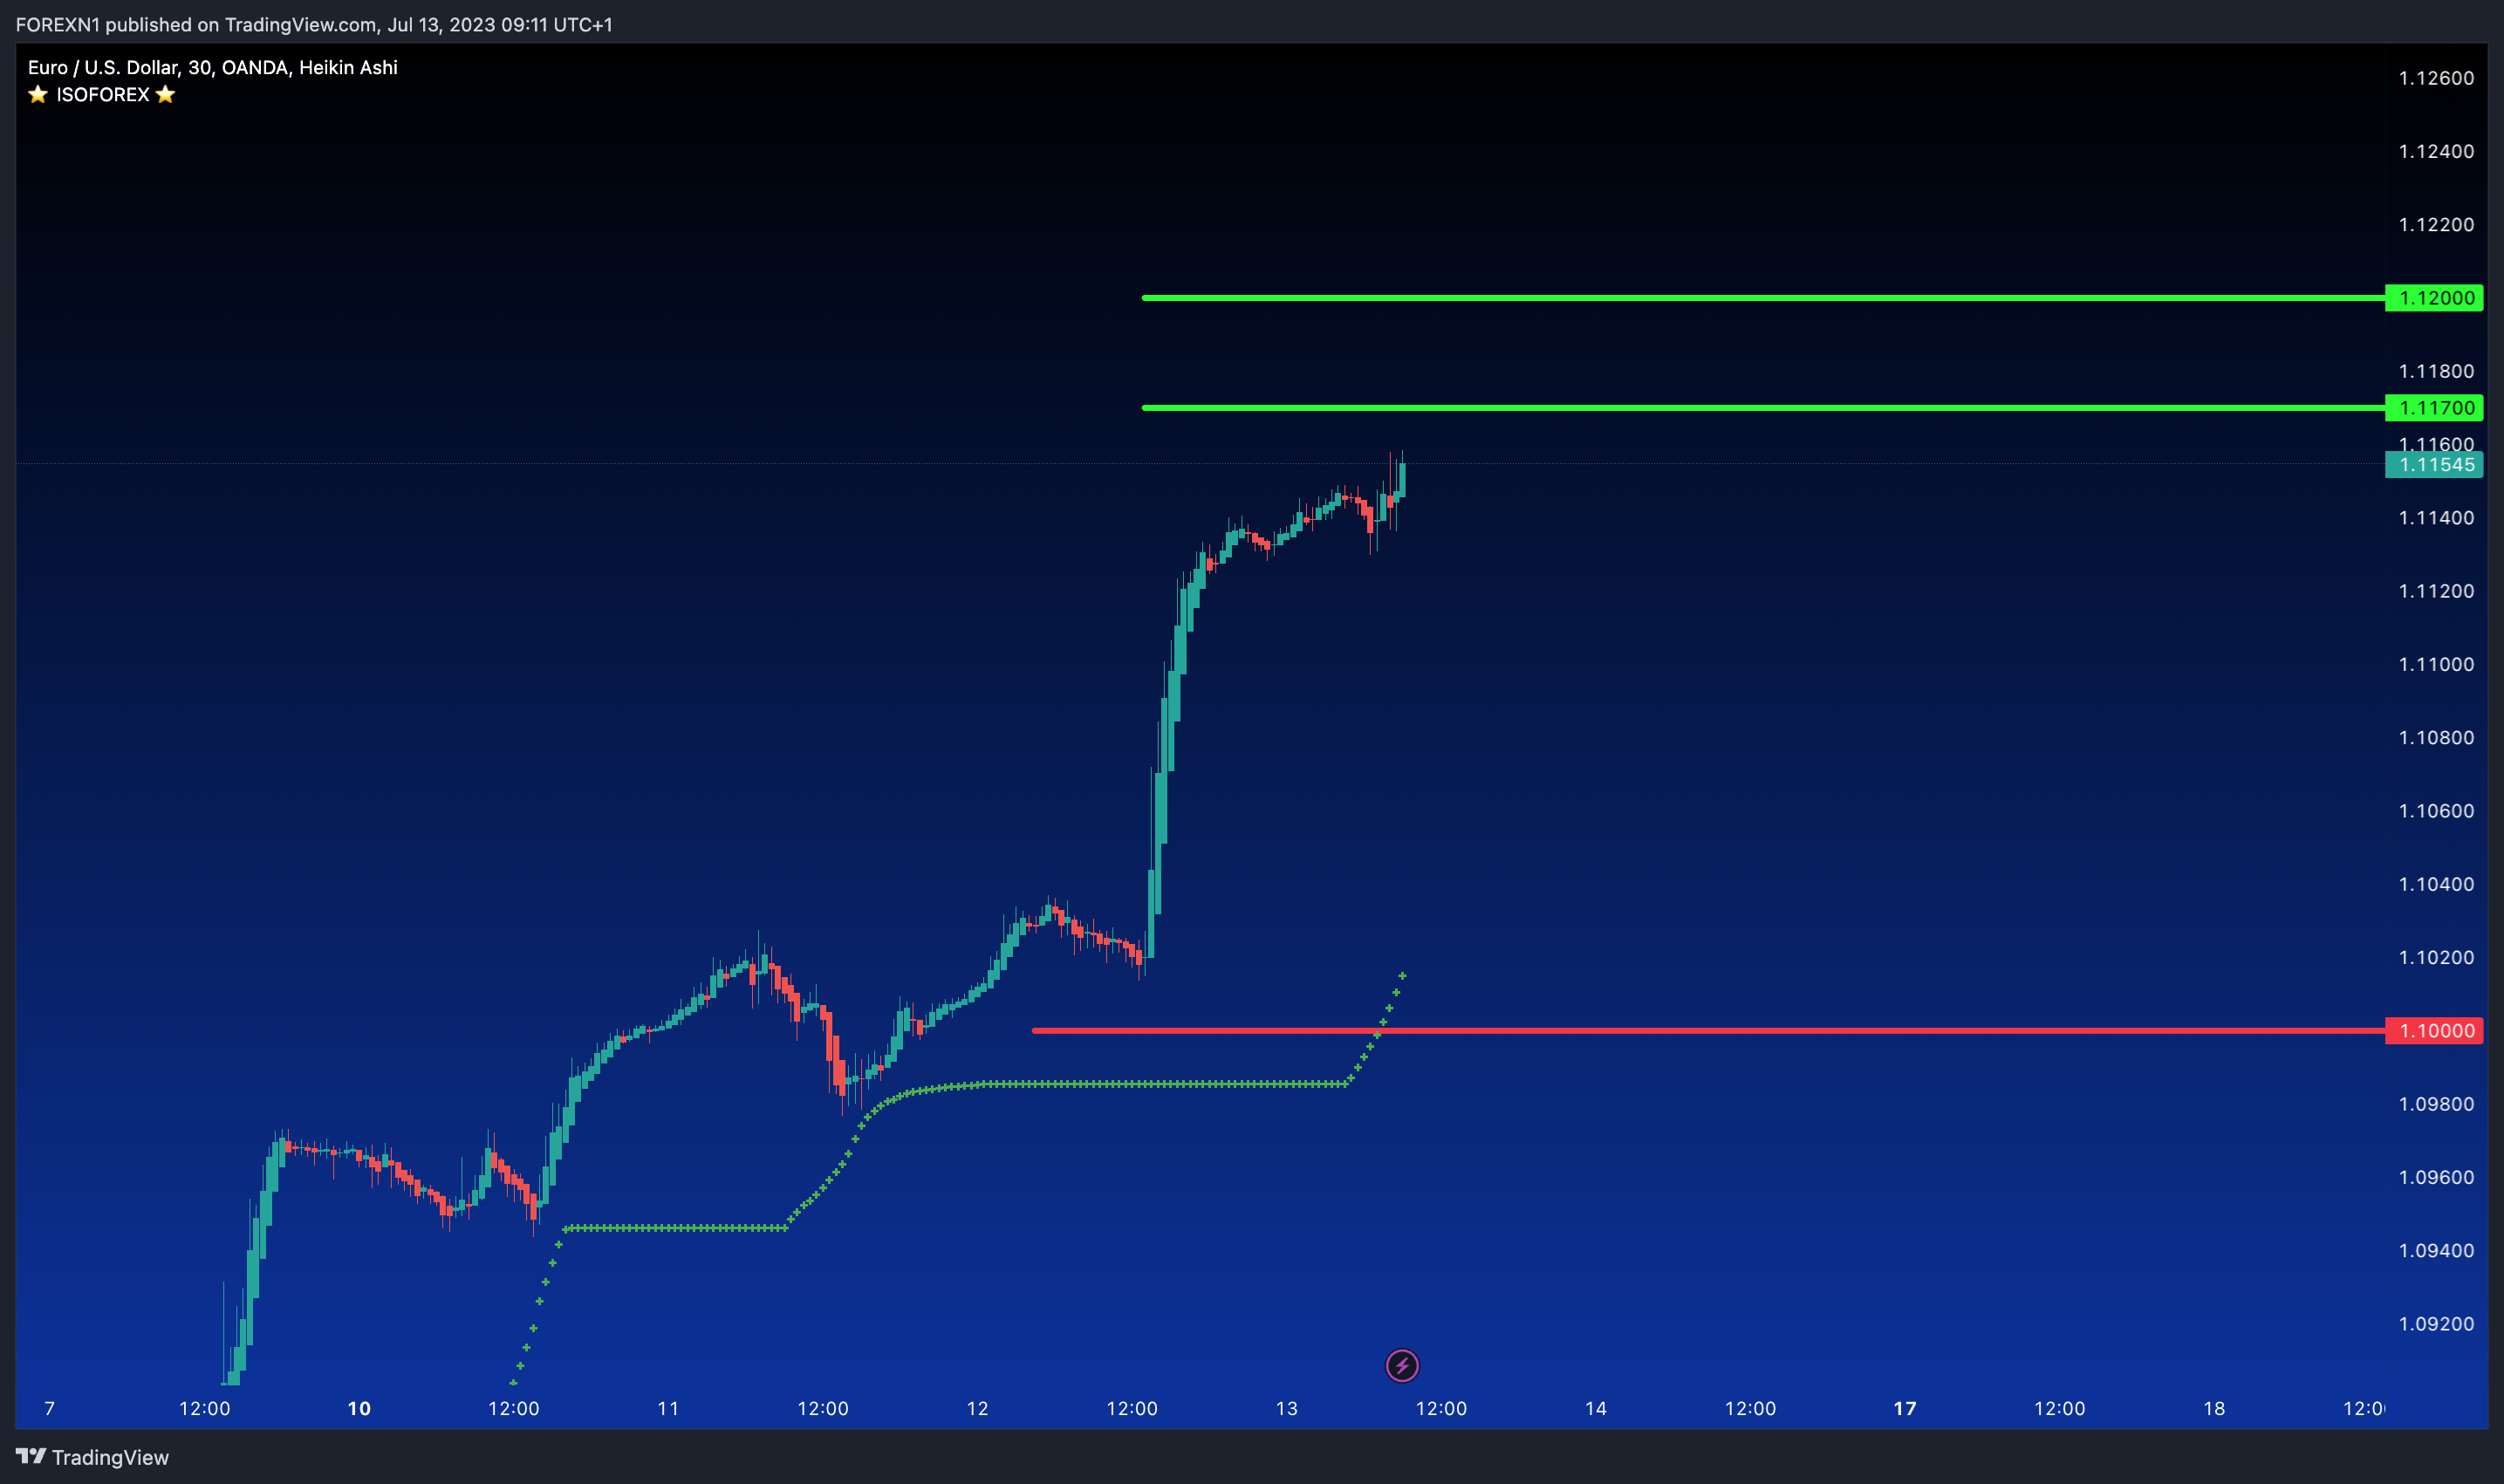Click the 1.10400 price axis label

pos(2436,884)
